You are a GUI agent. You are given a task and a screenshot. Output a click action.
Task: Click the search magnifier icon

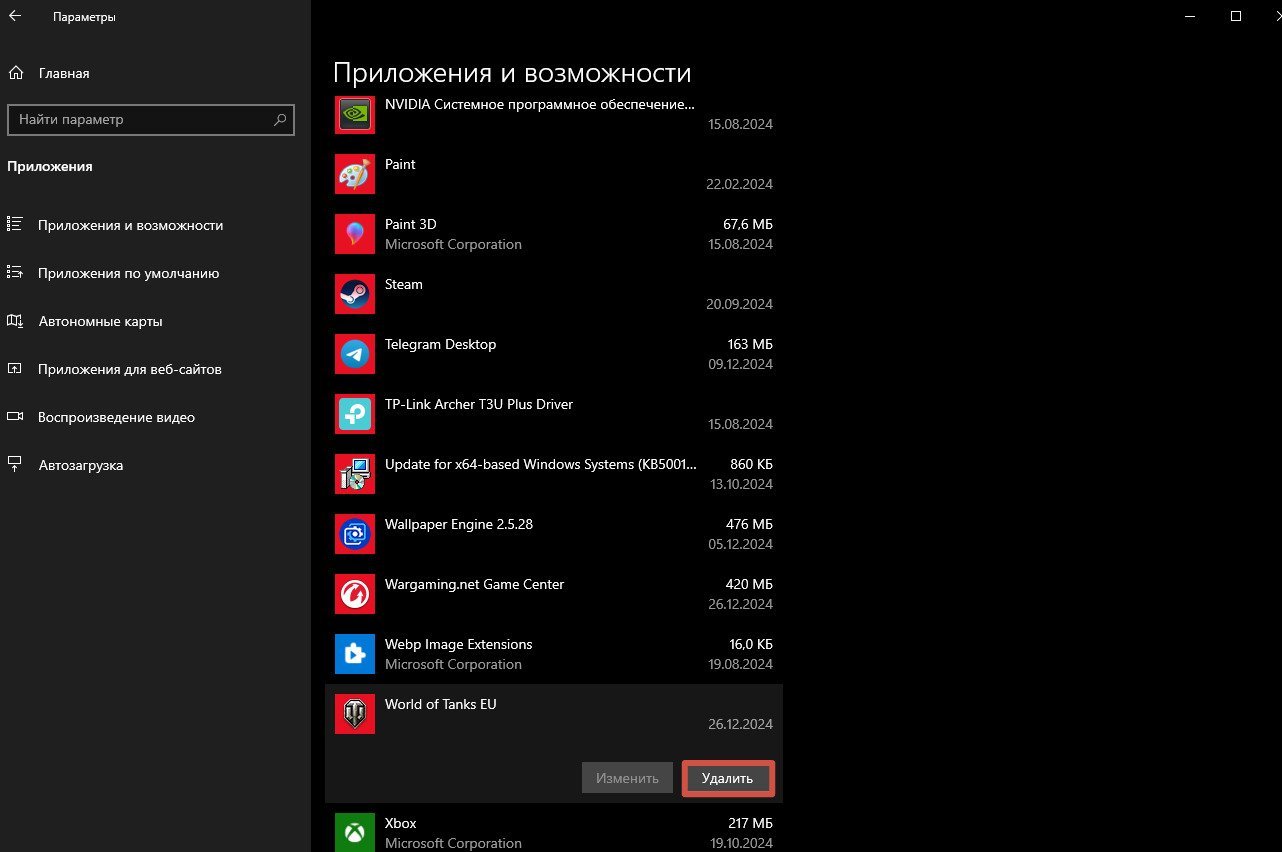pos(281,119)
